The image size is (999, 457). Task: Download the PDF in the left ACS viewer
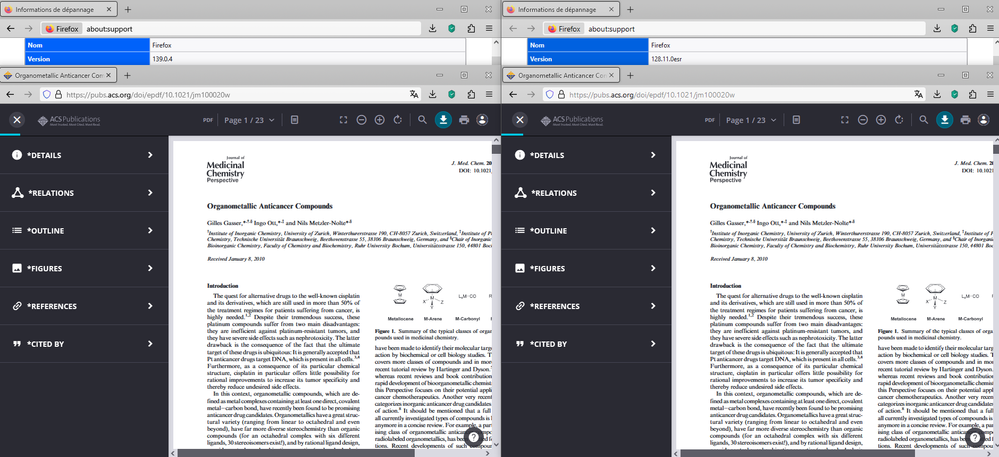[443, 120]
